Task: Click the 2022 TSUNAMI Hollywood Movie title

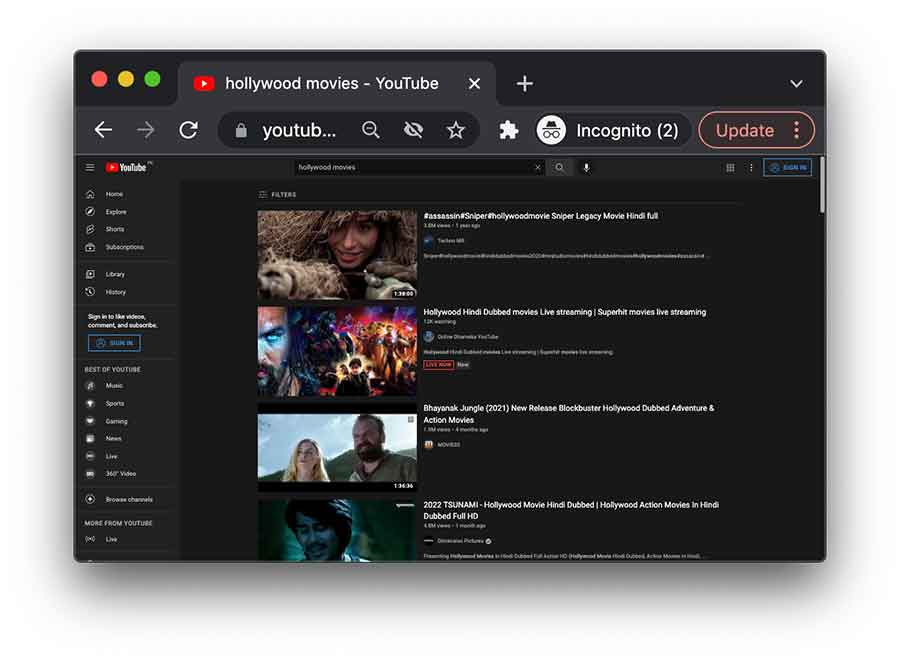Action: coord(571,510)
